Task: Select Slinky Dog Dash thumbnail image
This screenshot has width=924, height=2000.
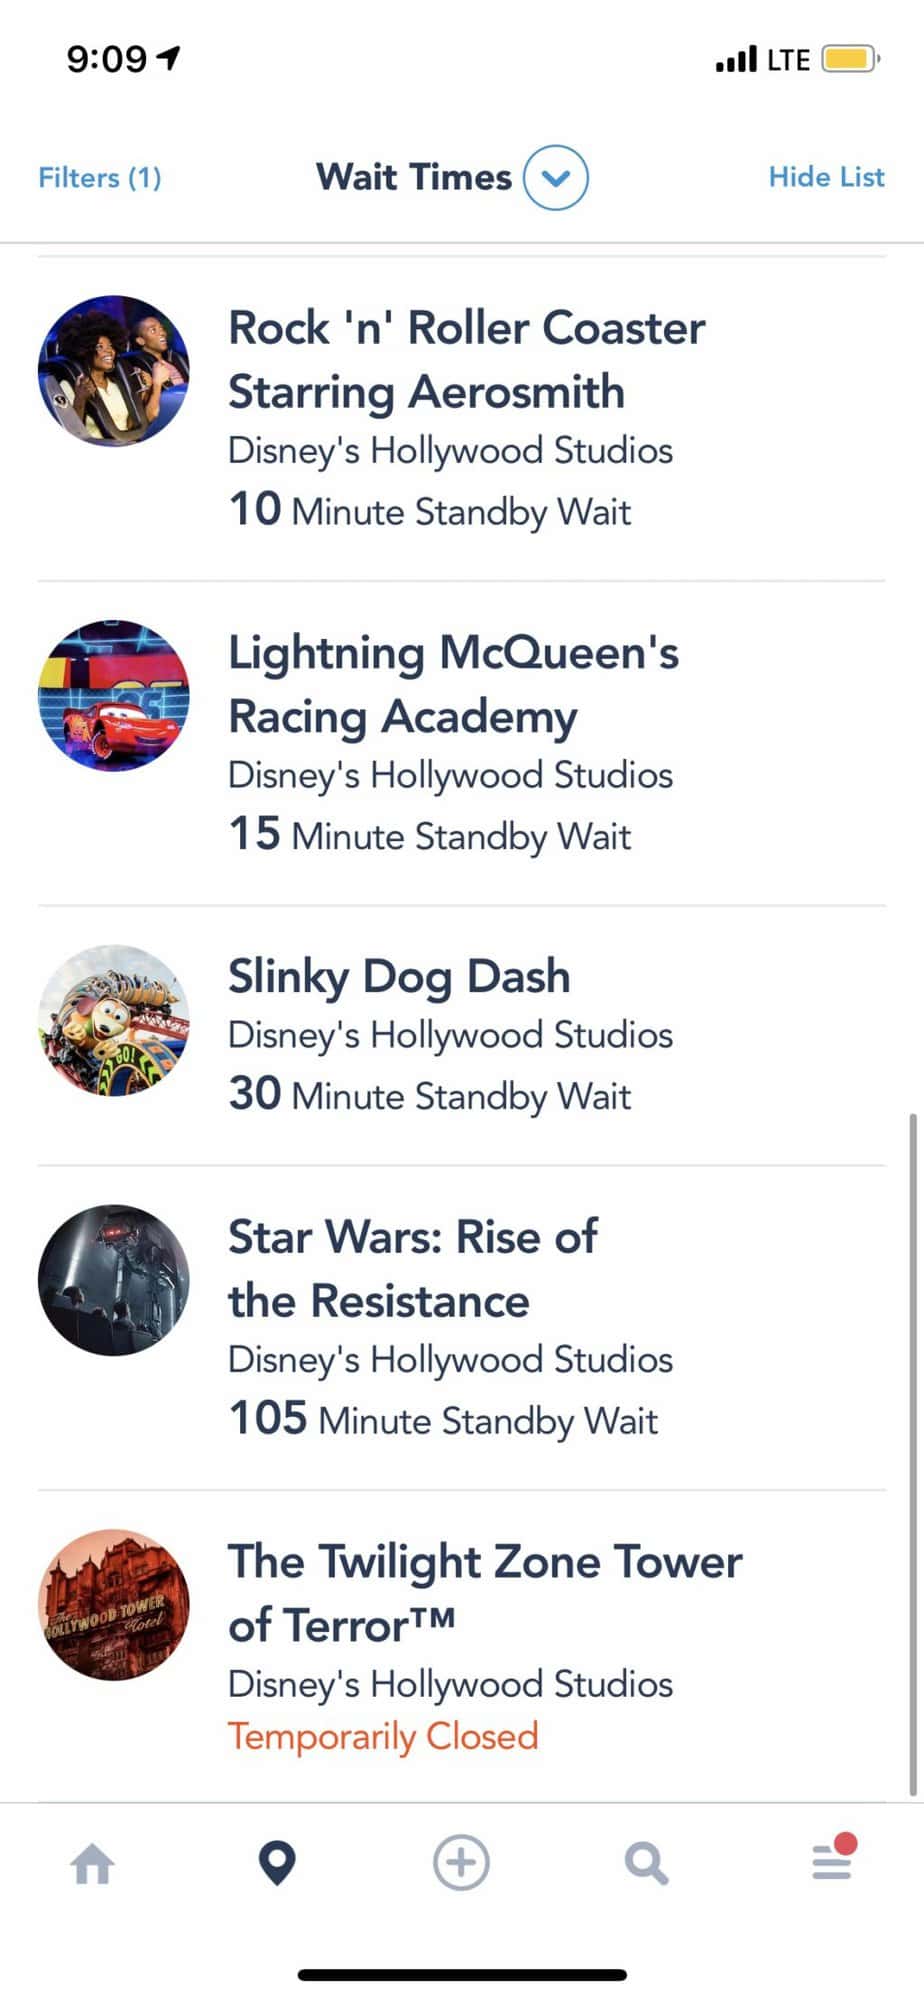Action: click(114, 1021)
